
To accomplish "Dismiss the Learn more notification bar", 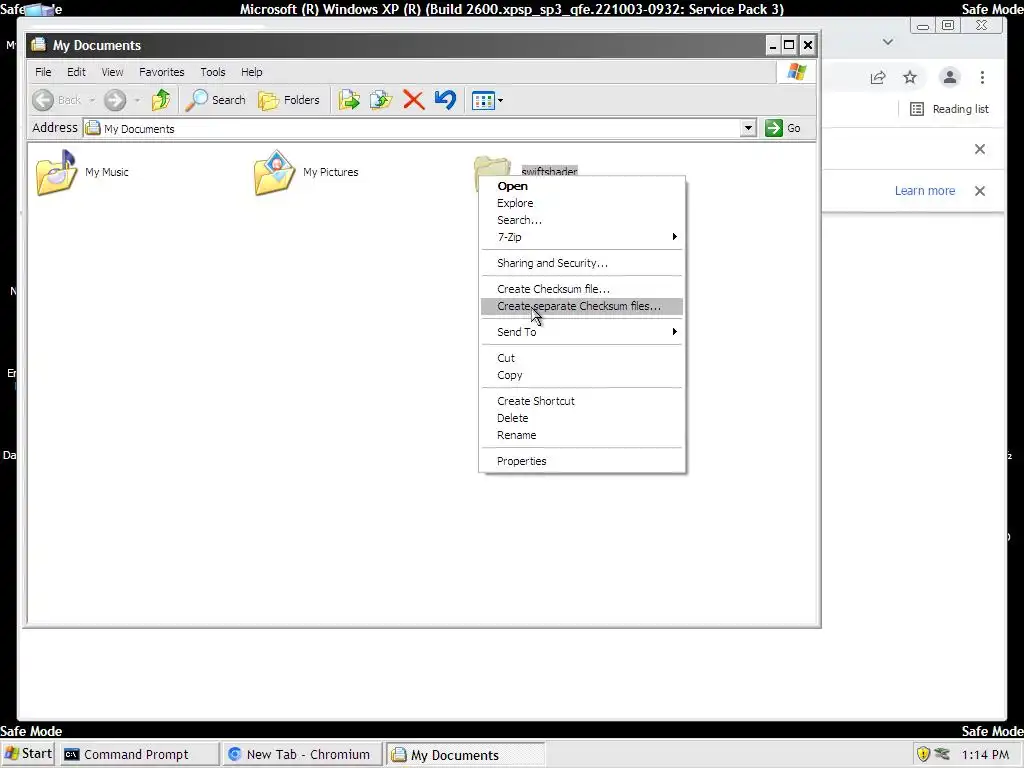I will (980, 191).
